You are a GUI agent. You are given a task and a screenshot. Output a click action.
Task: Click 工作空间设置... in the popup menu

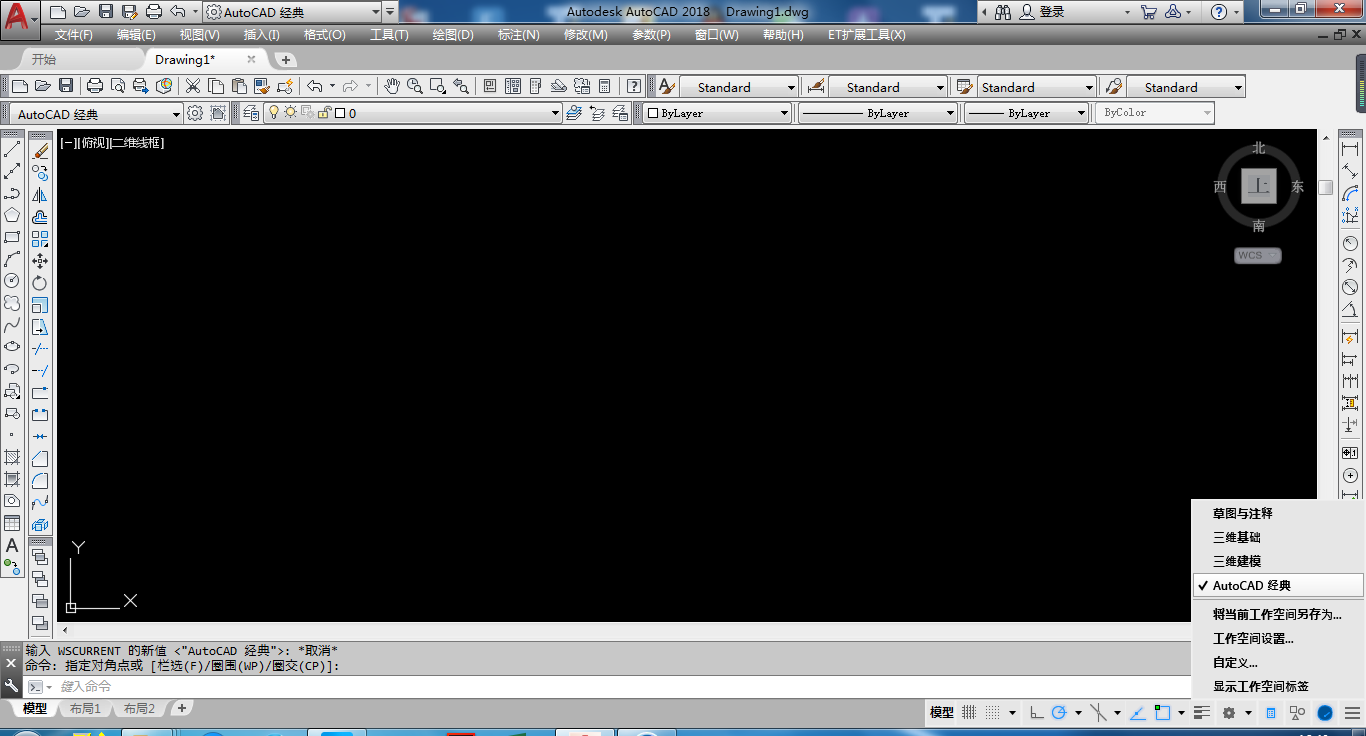1253,638
